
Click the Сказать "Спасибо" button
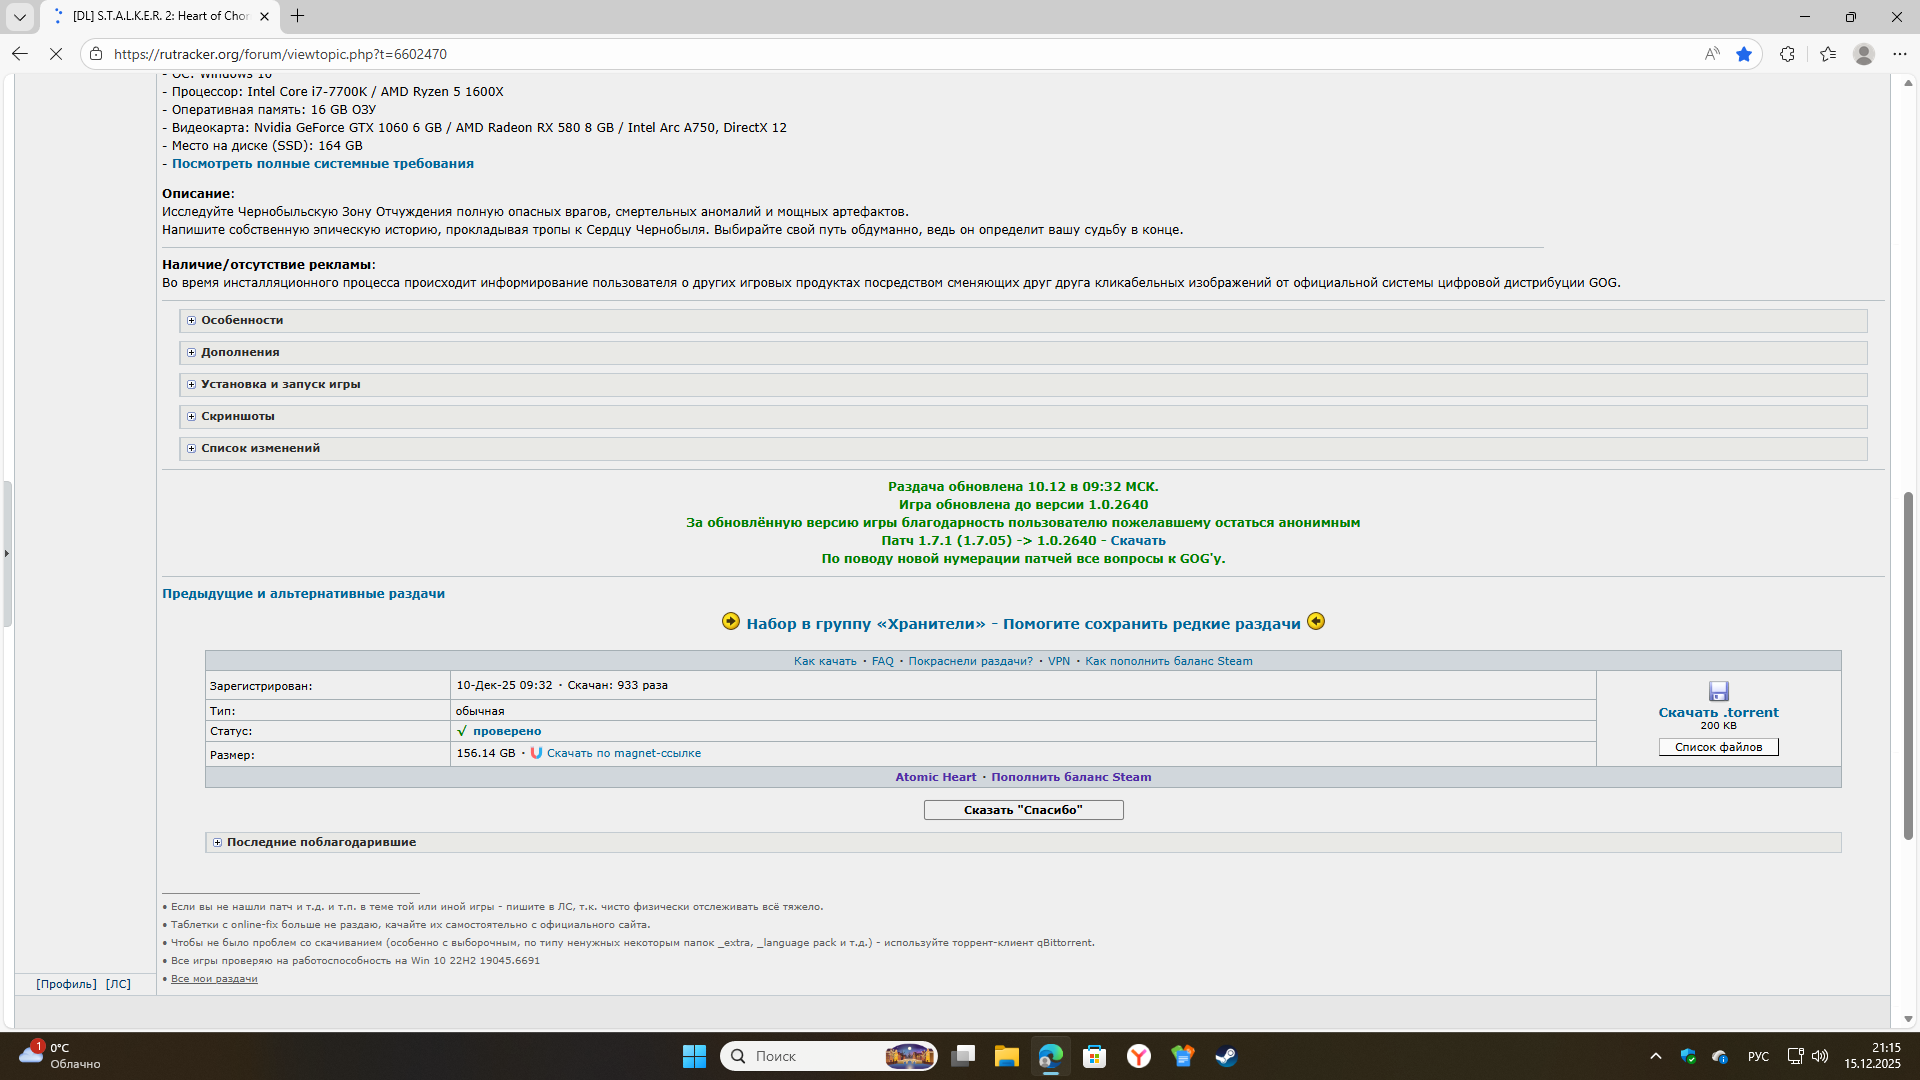[1023, 810]
